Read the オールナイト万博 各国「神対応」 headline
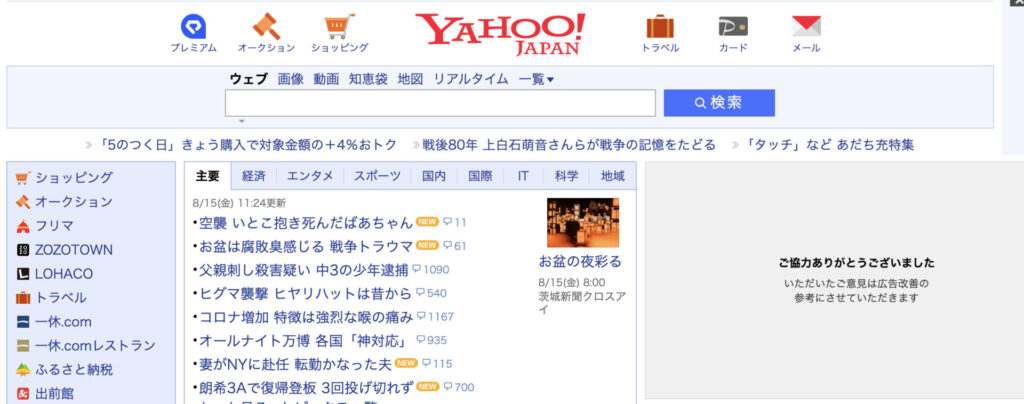 point(304,340)
